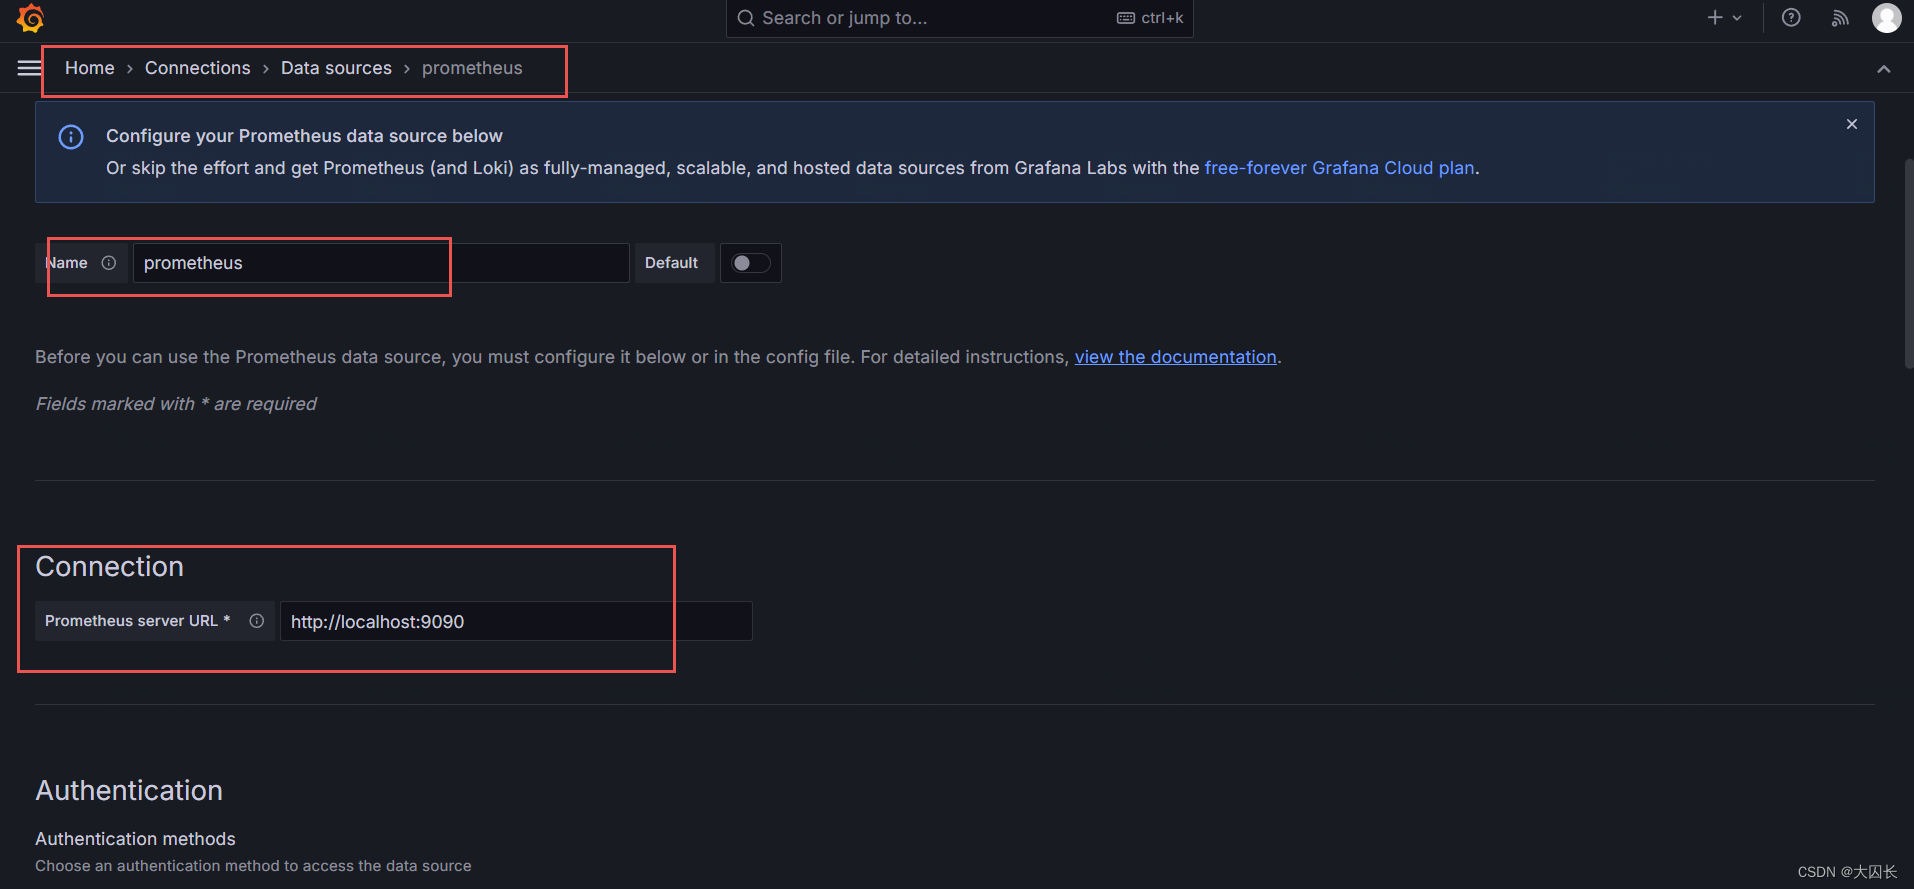Open the Help question mark icon

click(x=1791, y=17)
